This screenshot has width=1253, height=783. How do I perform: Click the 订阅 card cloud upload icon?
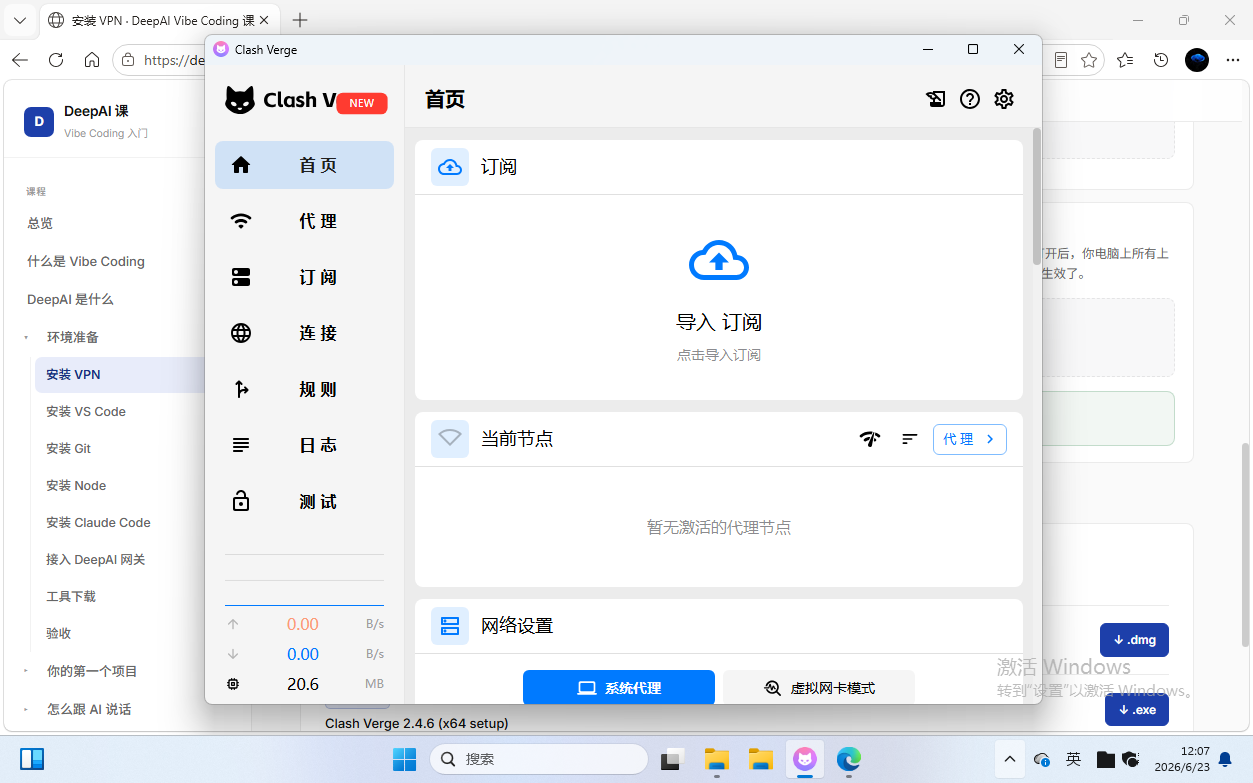(450, 167)
